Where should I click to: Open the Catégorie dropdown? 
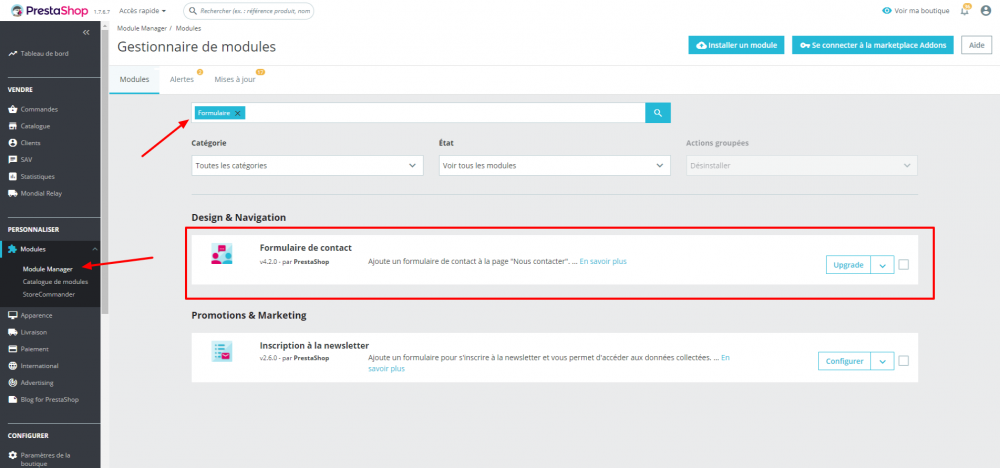coord(307,165)
